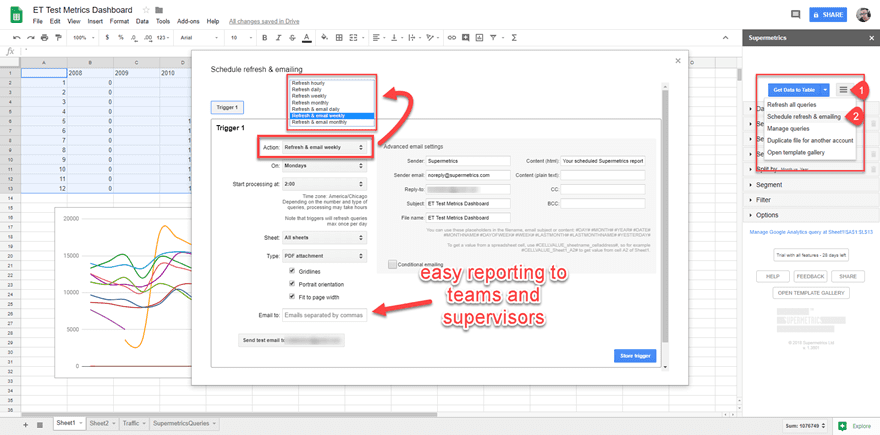880x435 pixels.
Task: Format as currency with dollar icon
Action: [108, 38]
